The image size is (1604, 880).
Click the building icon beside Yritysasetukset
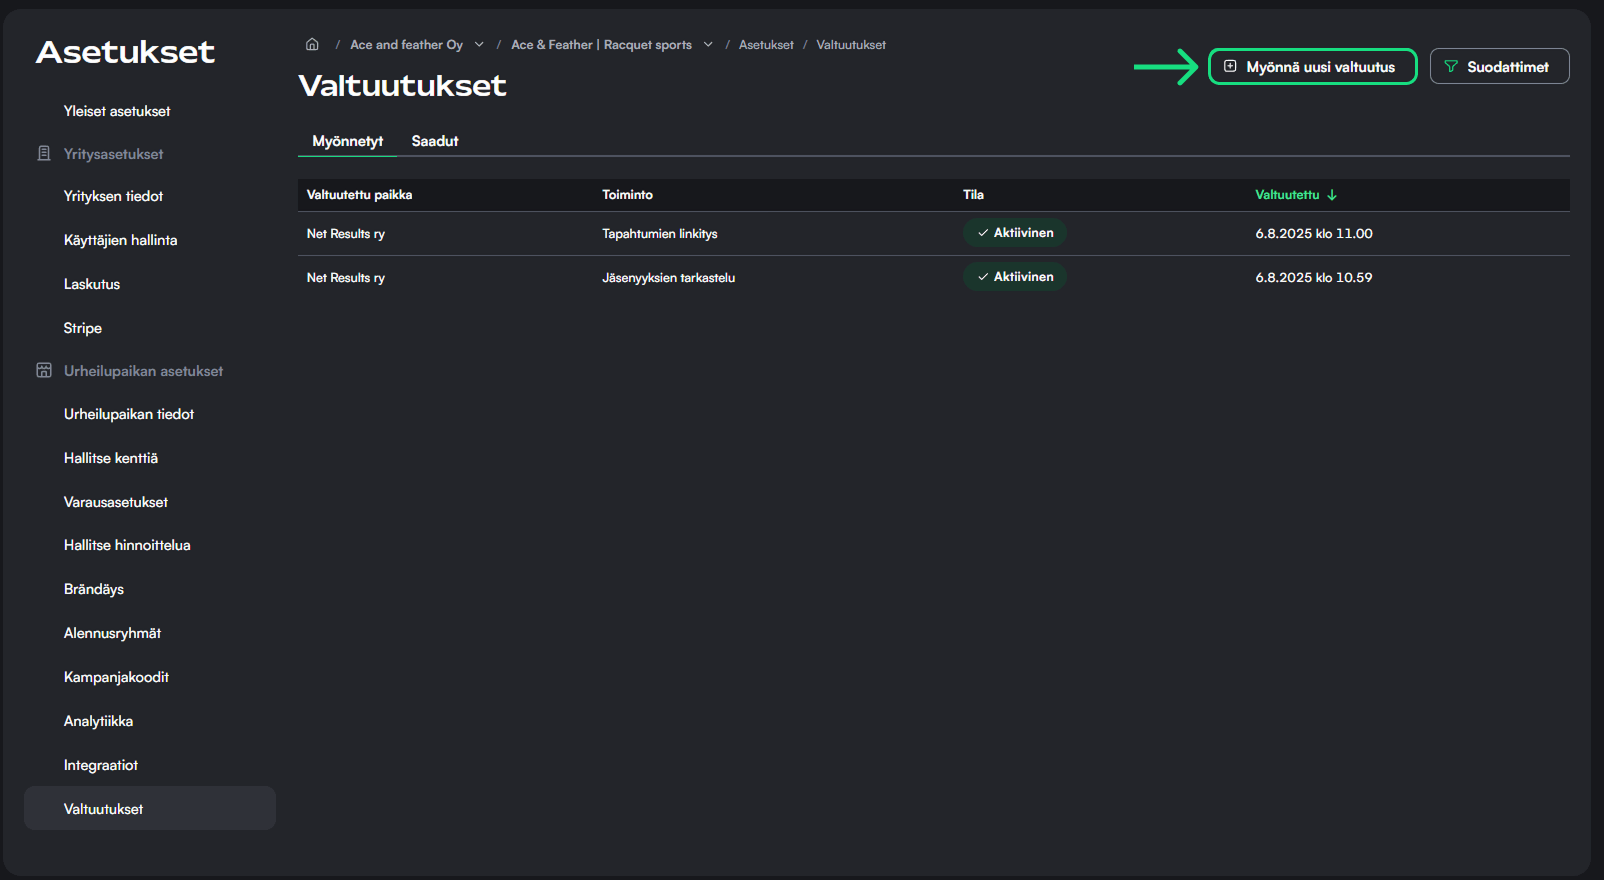click(x=44, y=153)
